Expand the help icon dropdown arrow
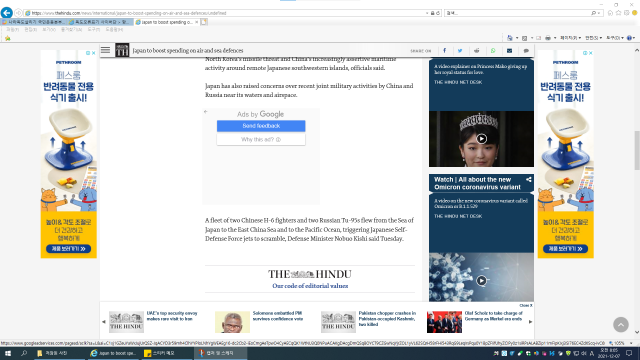This screenshot has height=360, width=640. [x=633, y=38]
